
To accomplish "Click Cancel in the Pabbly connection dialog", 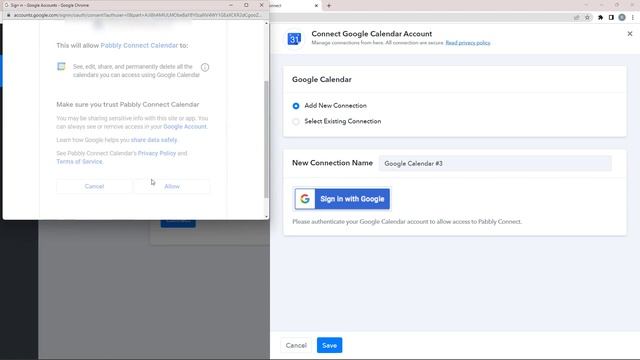I will (x=296, y=345).
